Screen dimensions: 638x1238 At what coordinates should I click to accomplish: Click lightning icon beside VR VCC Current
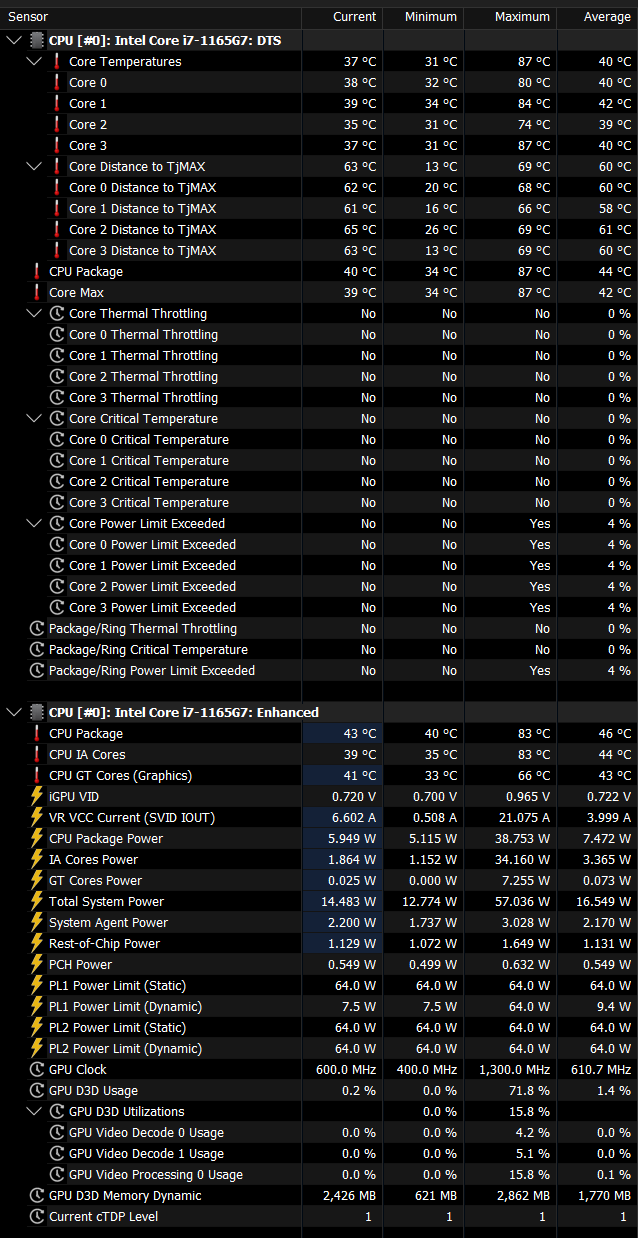(x=37, y=817)
